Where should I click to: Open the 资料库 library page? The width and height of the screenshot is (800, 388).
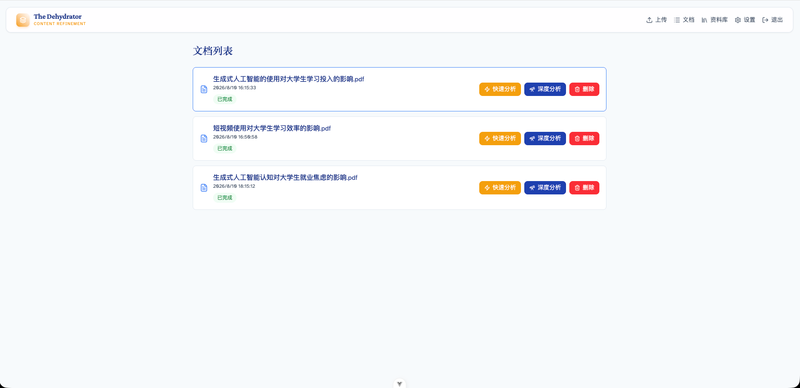pos(715,20)
